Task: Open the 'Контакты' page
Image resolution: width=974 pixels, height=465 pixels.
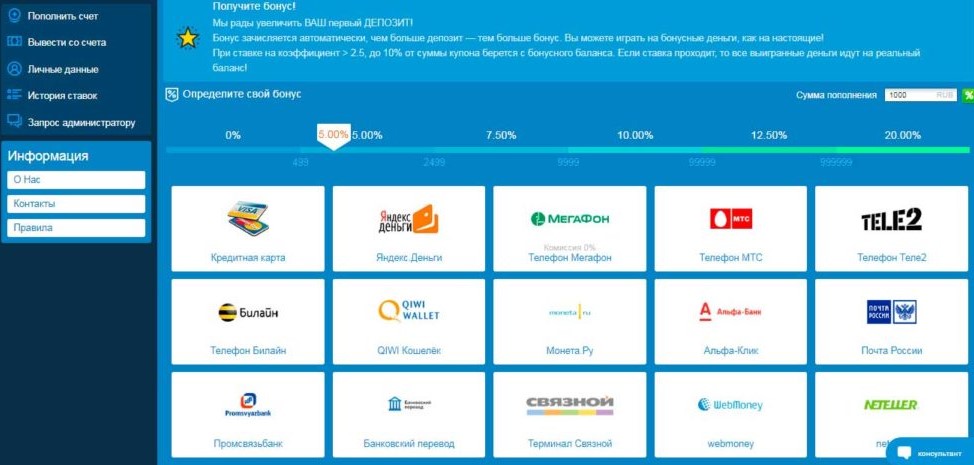Action: point(76,204)
